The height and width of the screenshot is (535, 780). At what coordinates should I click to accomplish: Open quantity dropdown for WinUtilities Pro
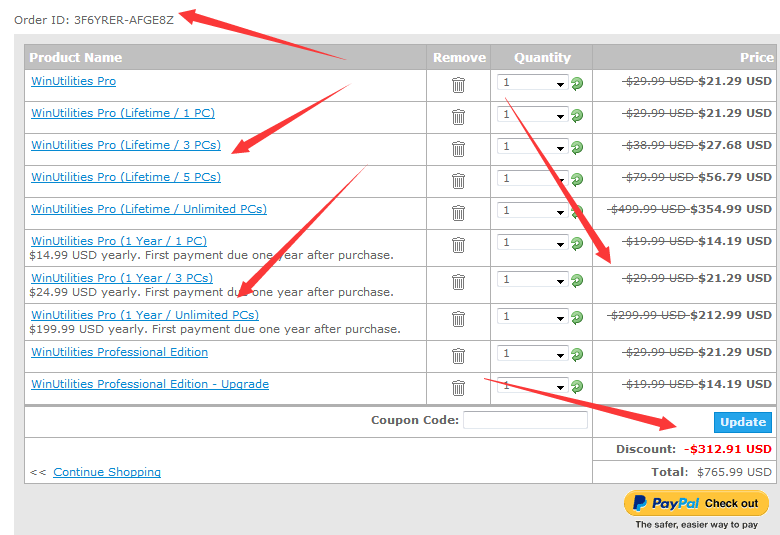532,82
